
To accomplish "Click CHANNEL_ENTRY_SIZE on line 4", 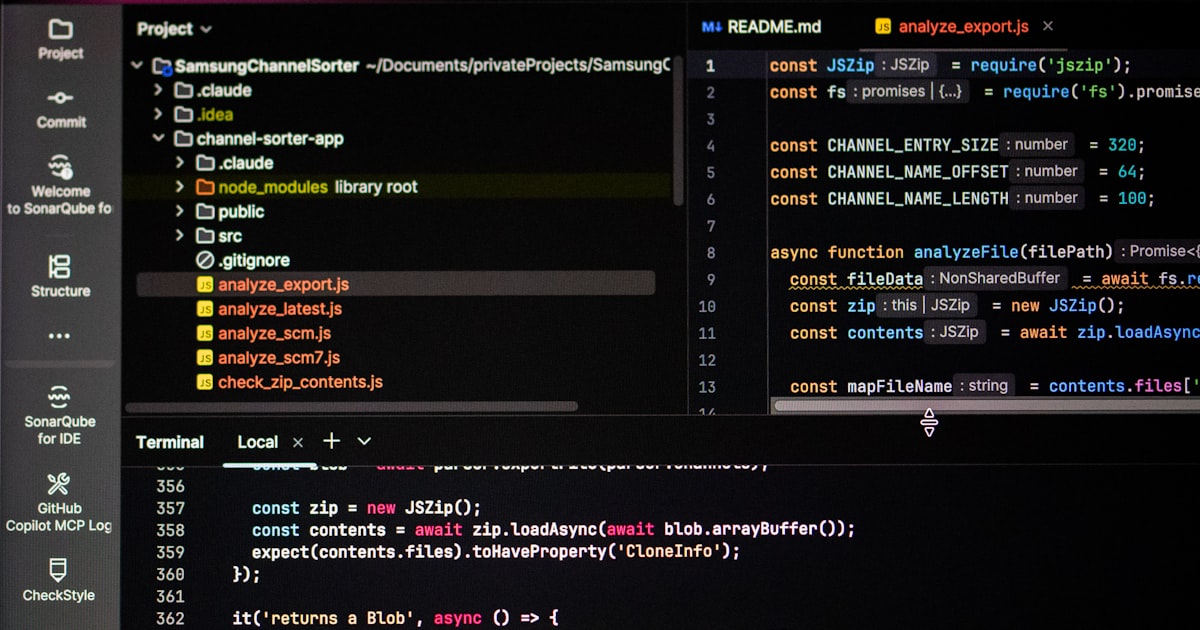I will pos(913,145).
